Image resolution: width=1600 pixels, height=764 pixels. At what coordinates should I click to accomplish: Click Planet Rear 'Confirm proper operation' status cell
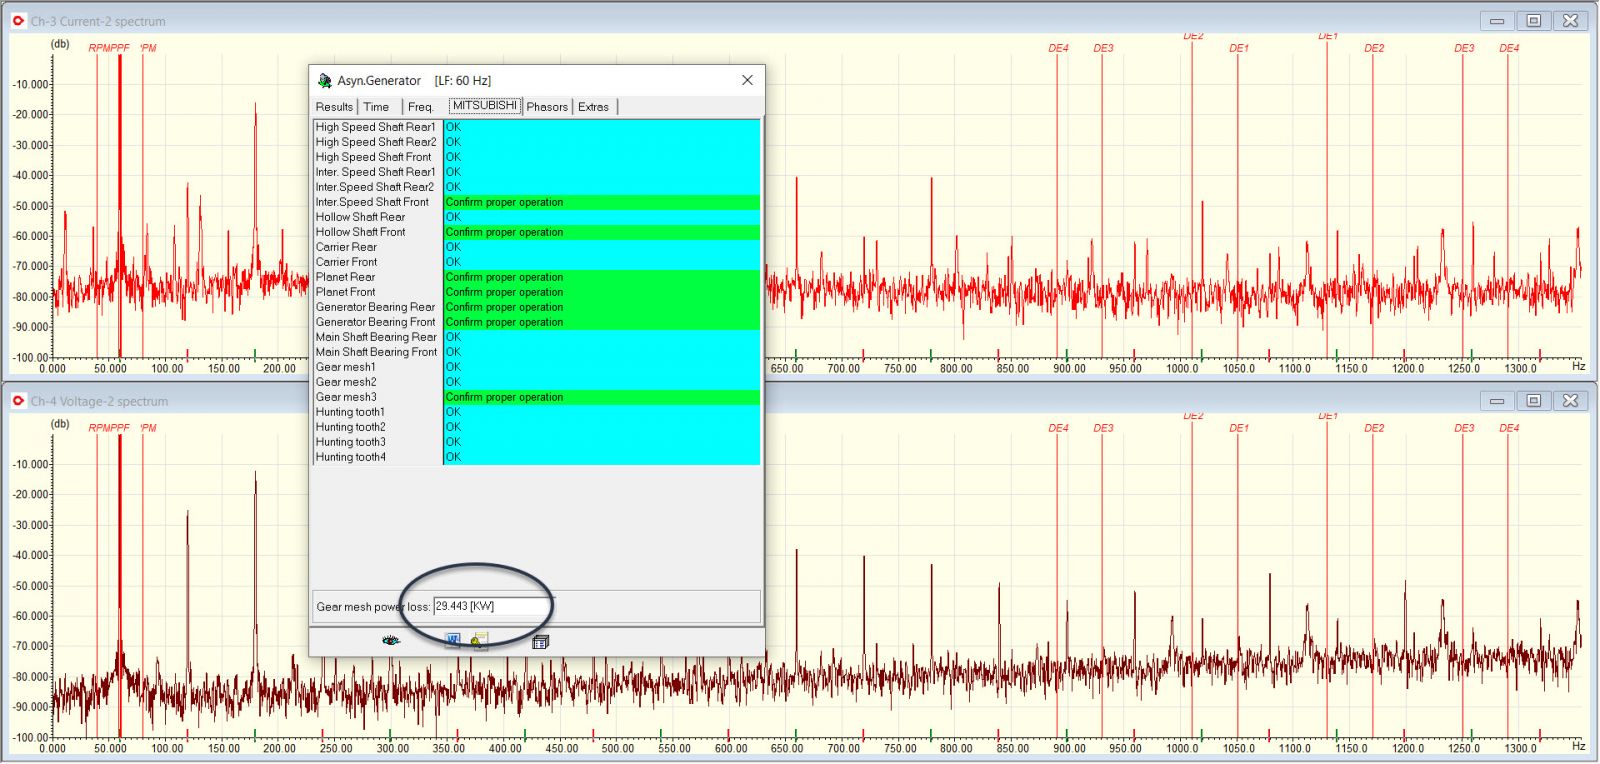click(x=602, y=277)
